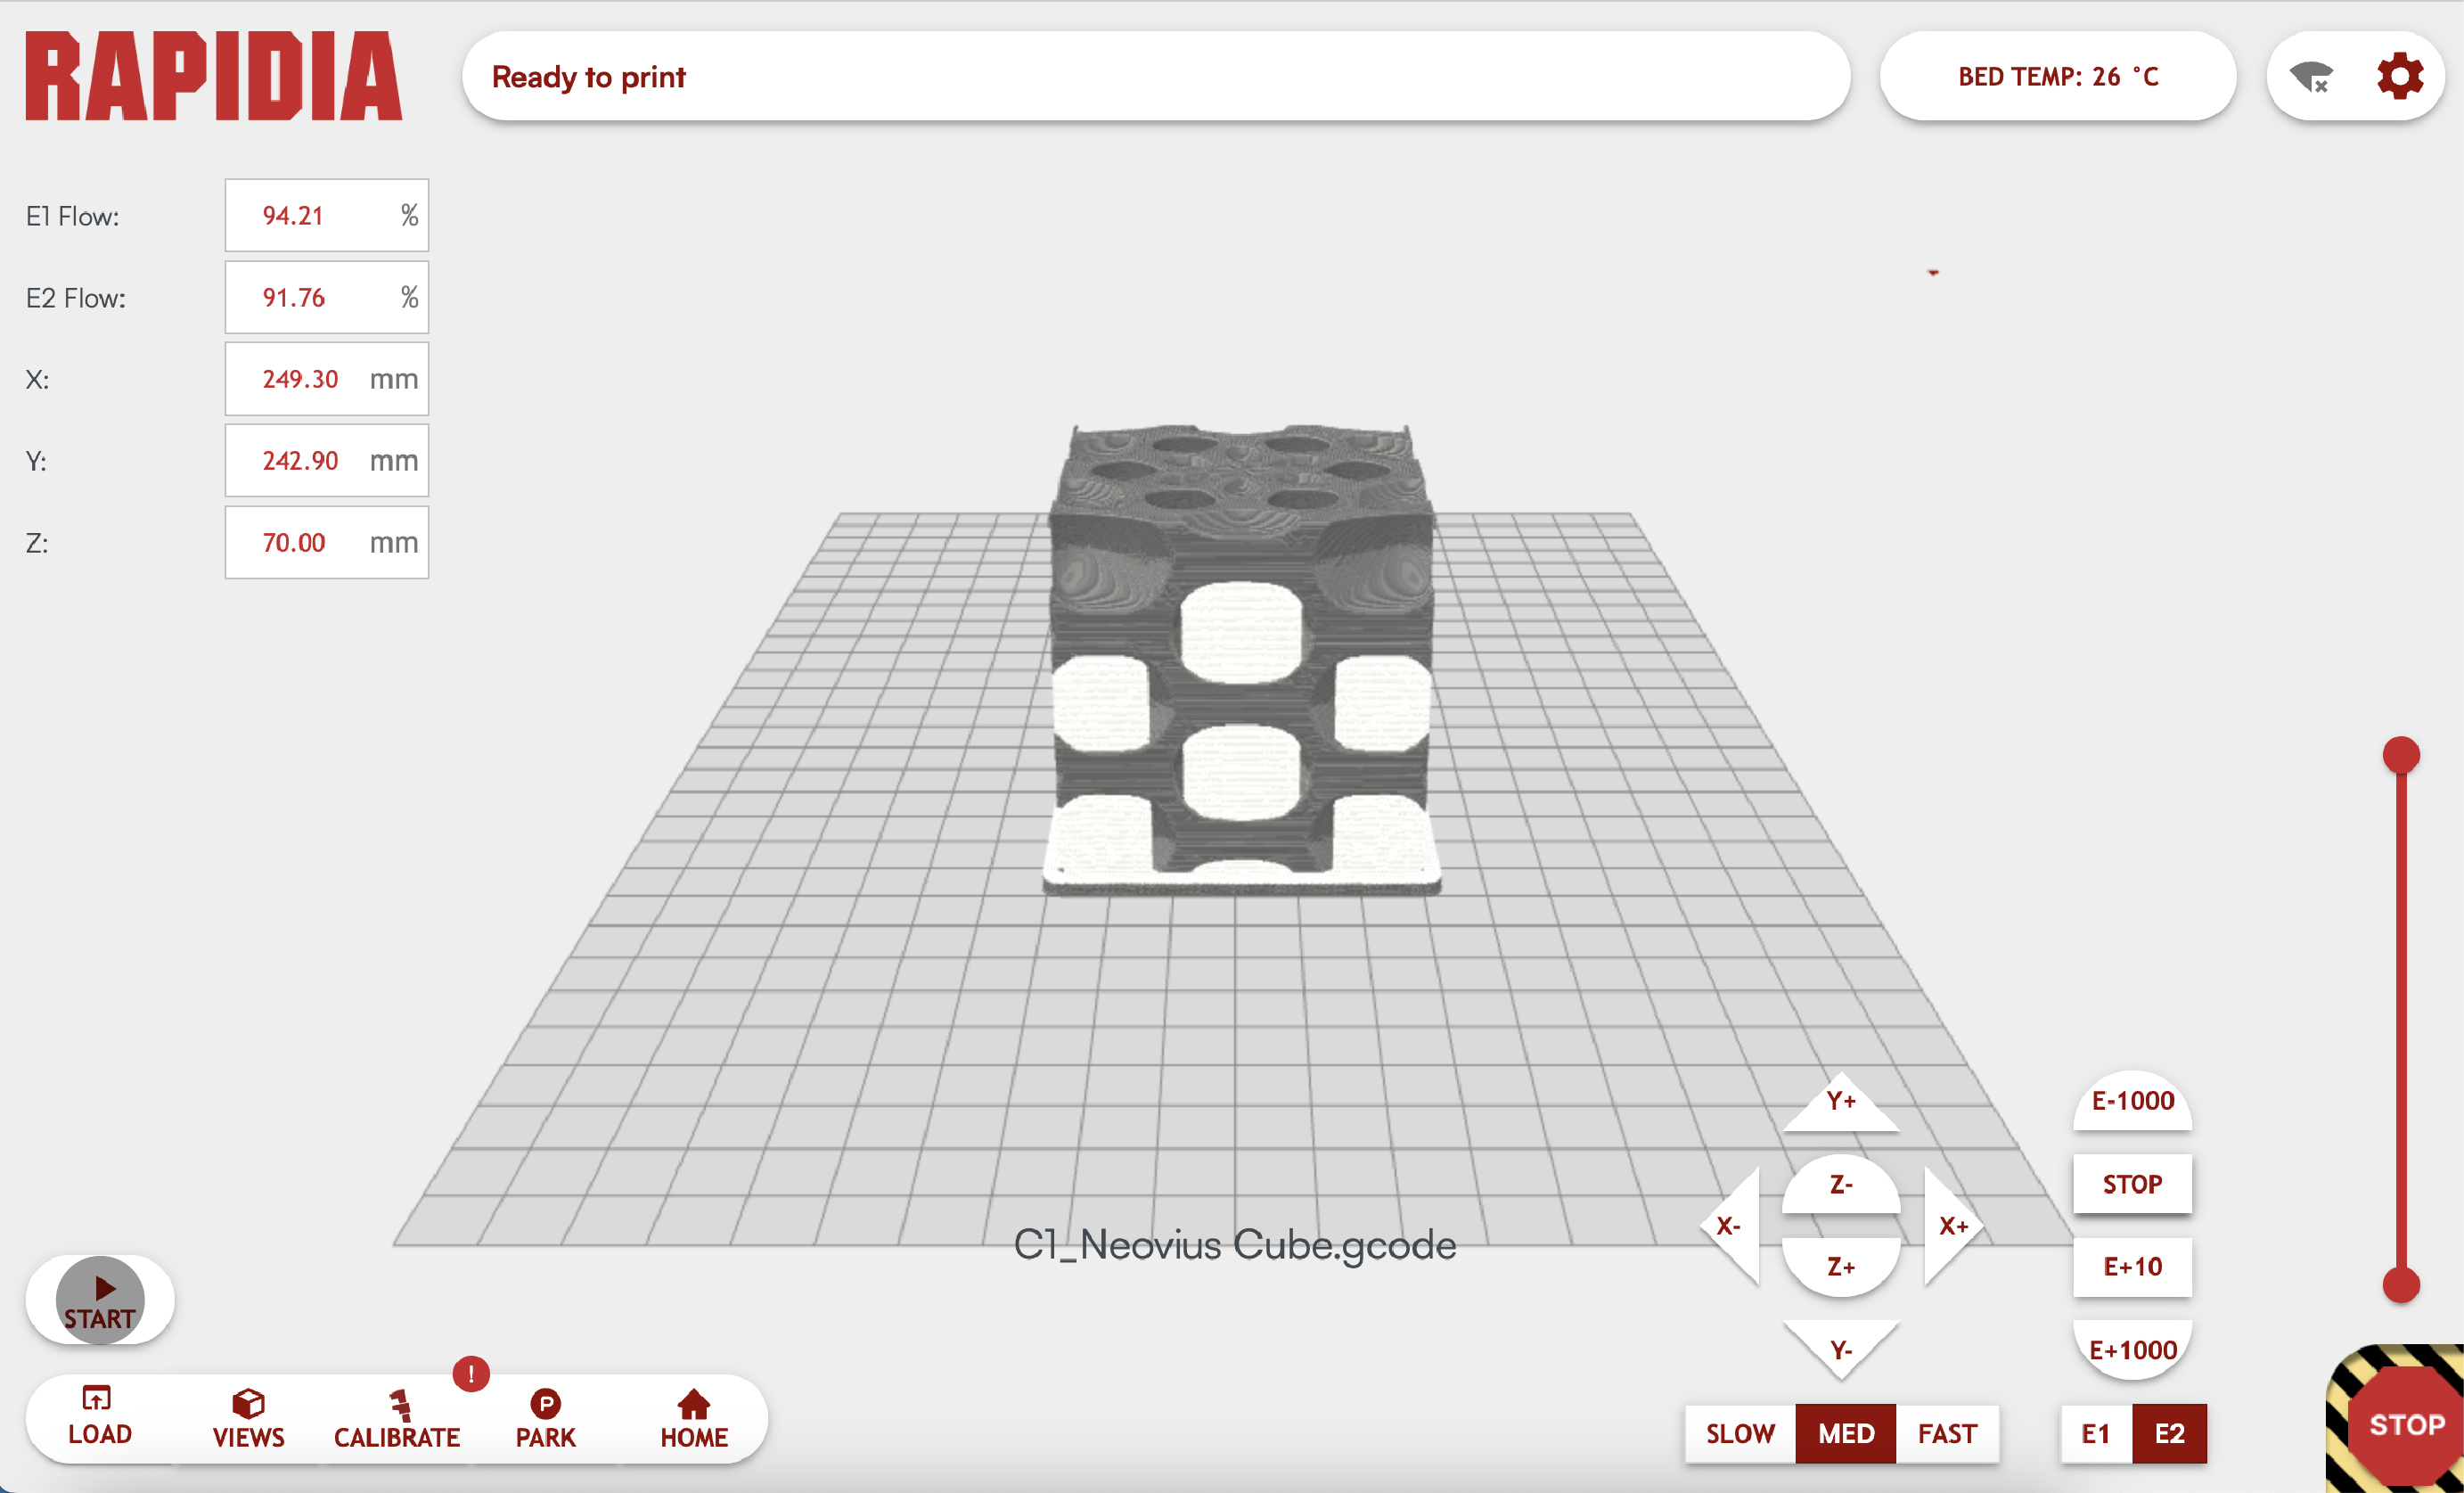2464x1493 pixels.
Task: Select FAST jog speed
Action: (1946, 1433)
